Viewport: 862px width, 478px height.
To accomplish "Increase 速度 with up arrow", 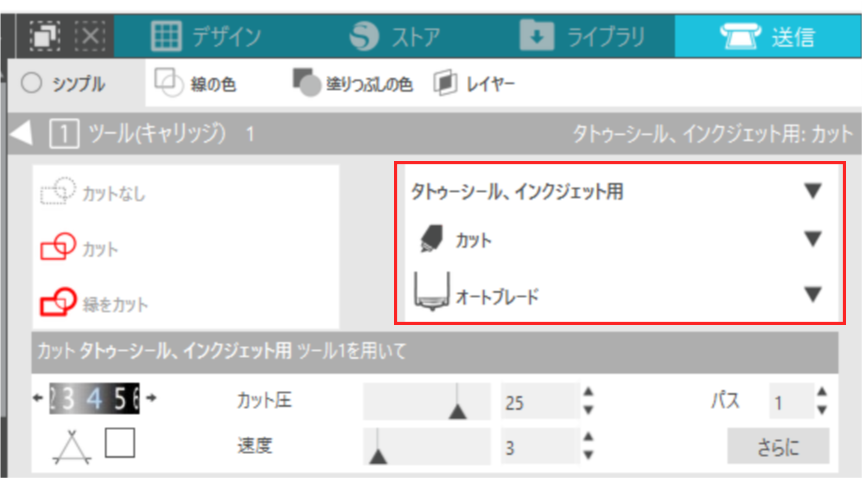I will (x=588, y=437).
